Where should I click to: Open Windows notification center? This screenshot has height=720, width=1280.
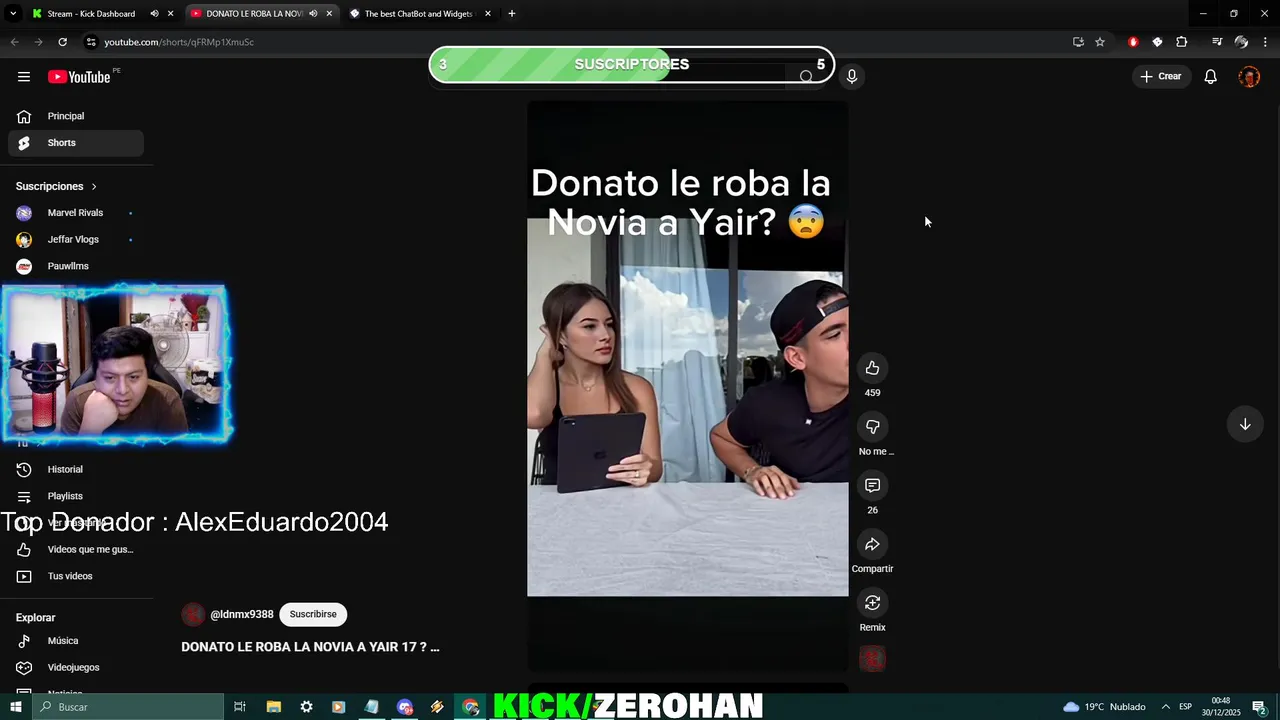1260,707
